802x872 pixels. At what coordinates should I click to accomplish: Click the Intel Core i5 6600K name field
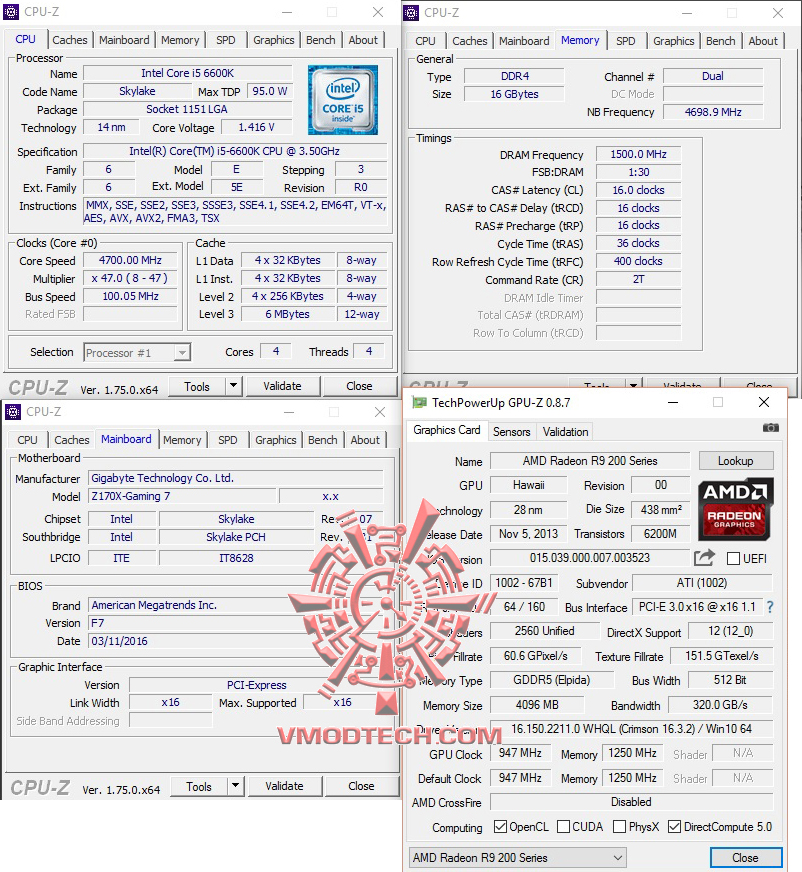tap(187, 73)
